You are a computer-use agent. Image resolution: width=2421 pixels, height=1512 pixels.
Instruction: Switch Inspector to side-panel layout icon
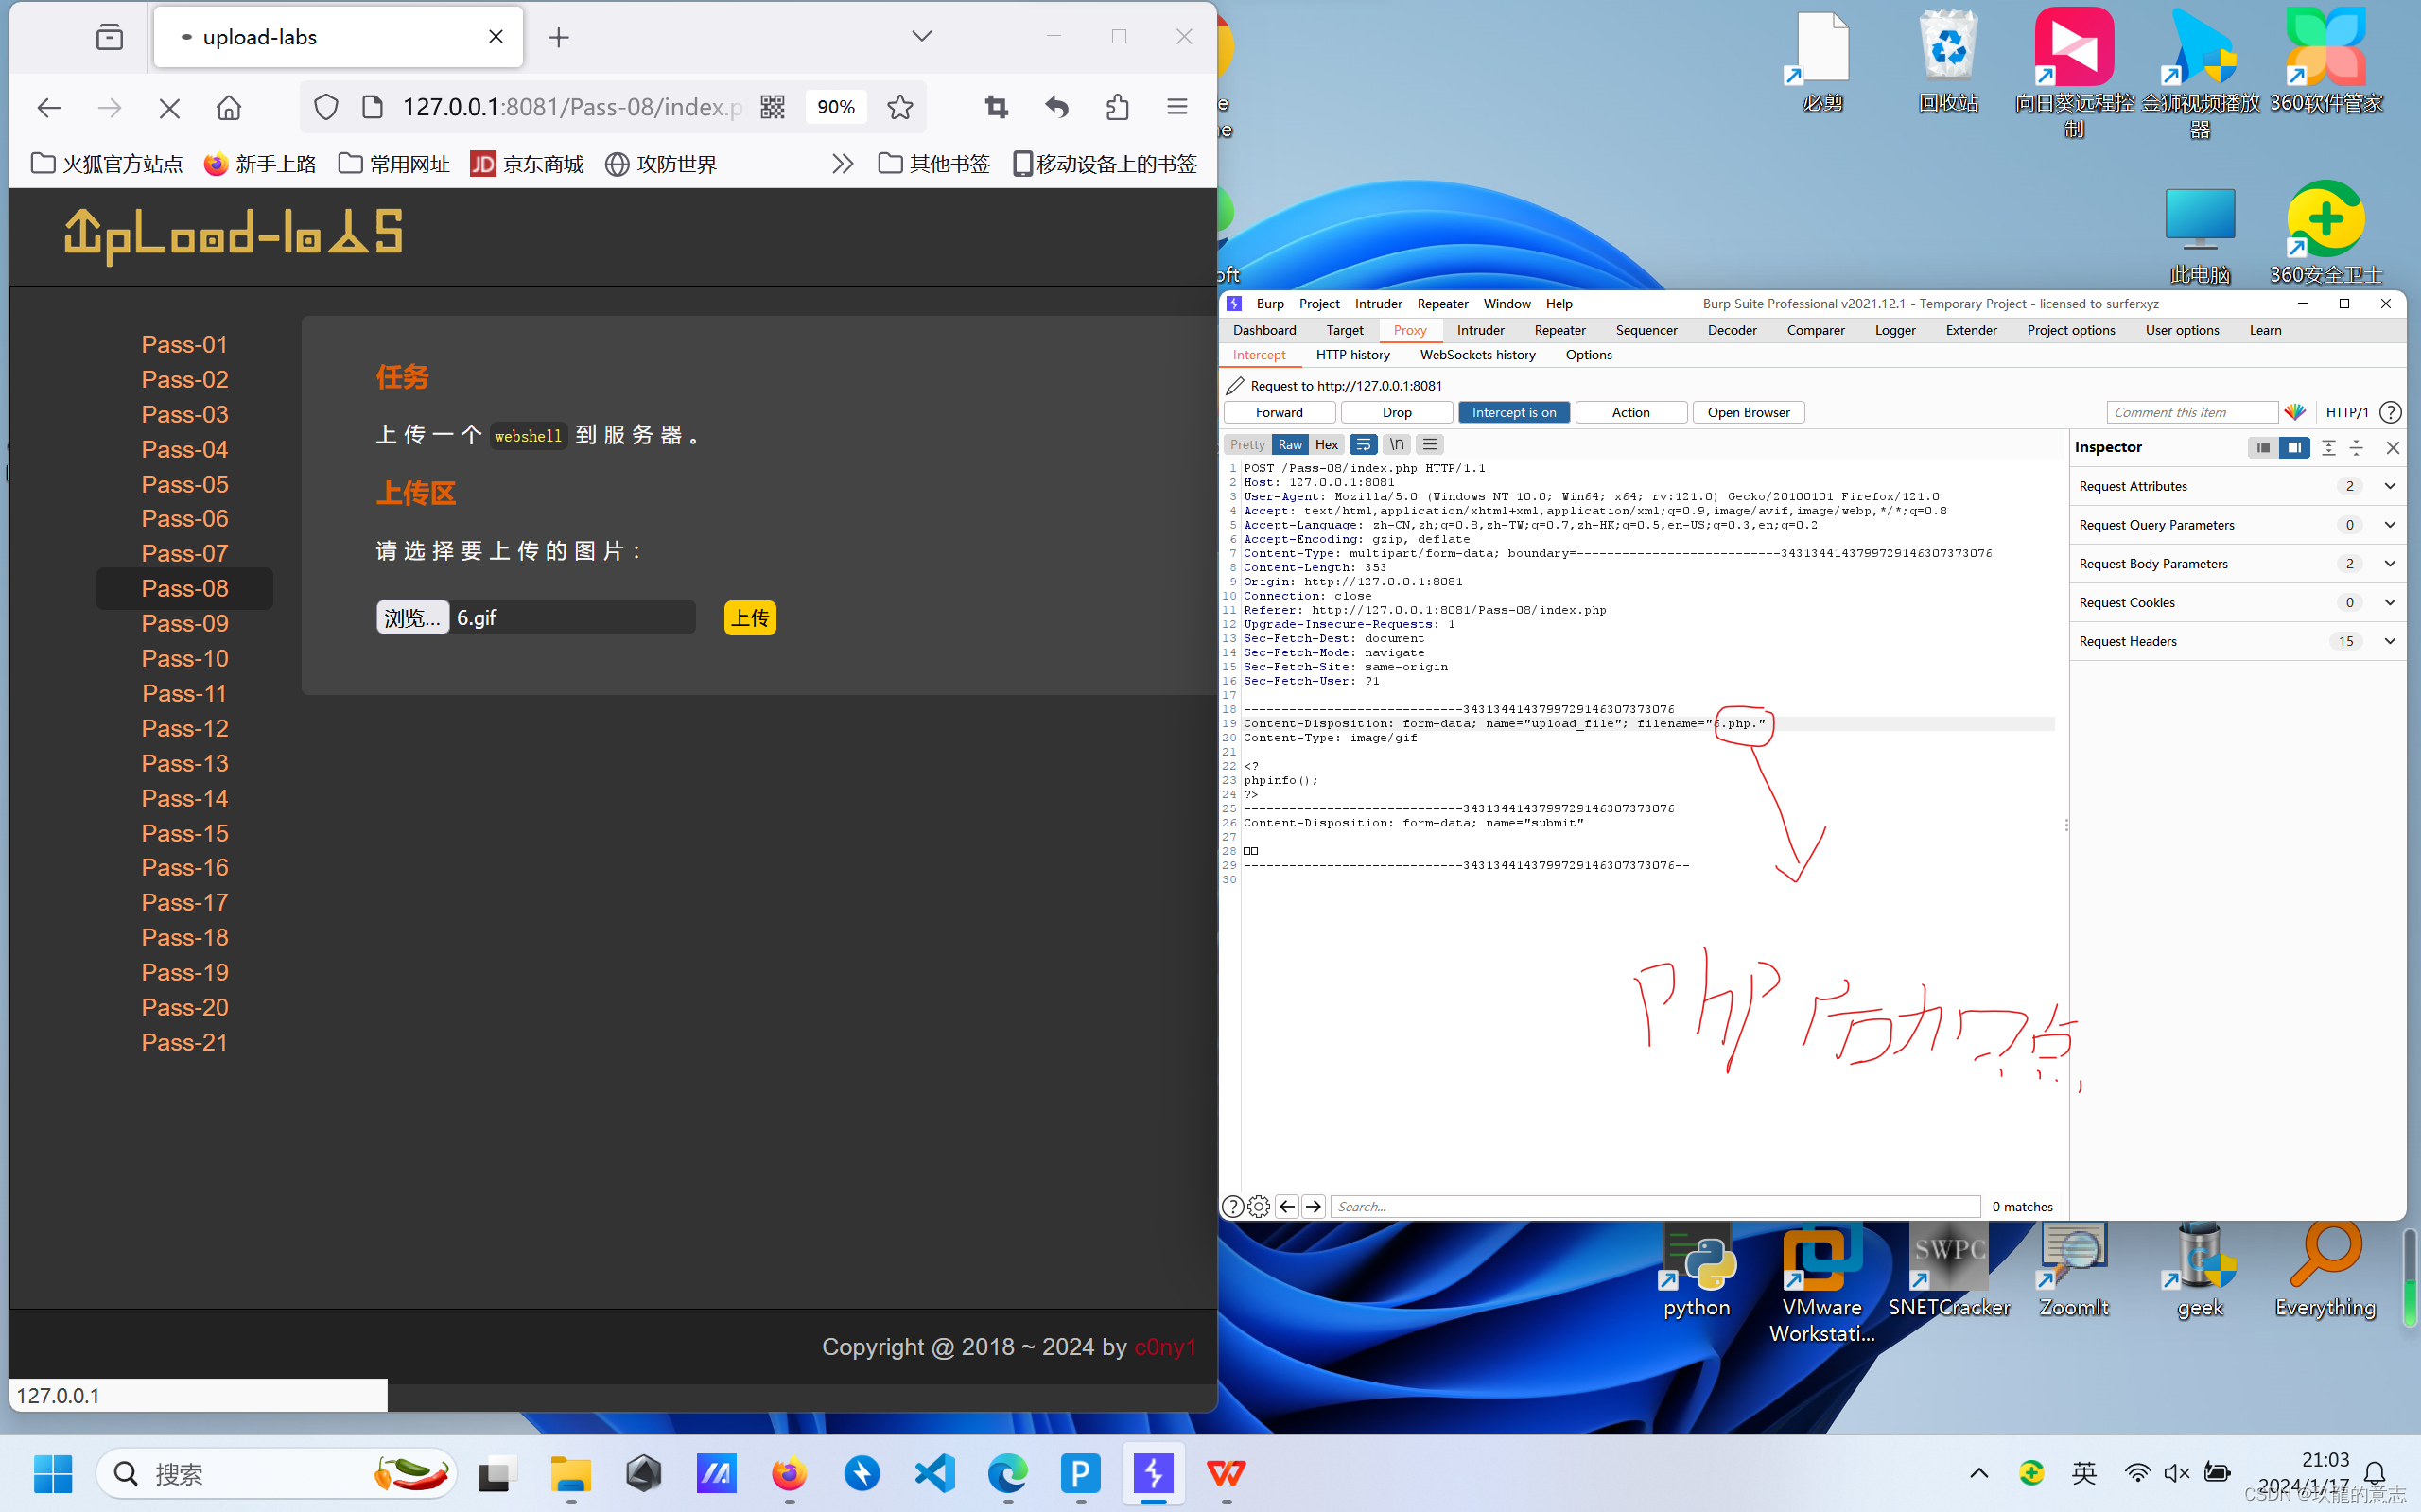[2294, 447]
